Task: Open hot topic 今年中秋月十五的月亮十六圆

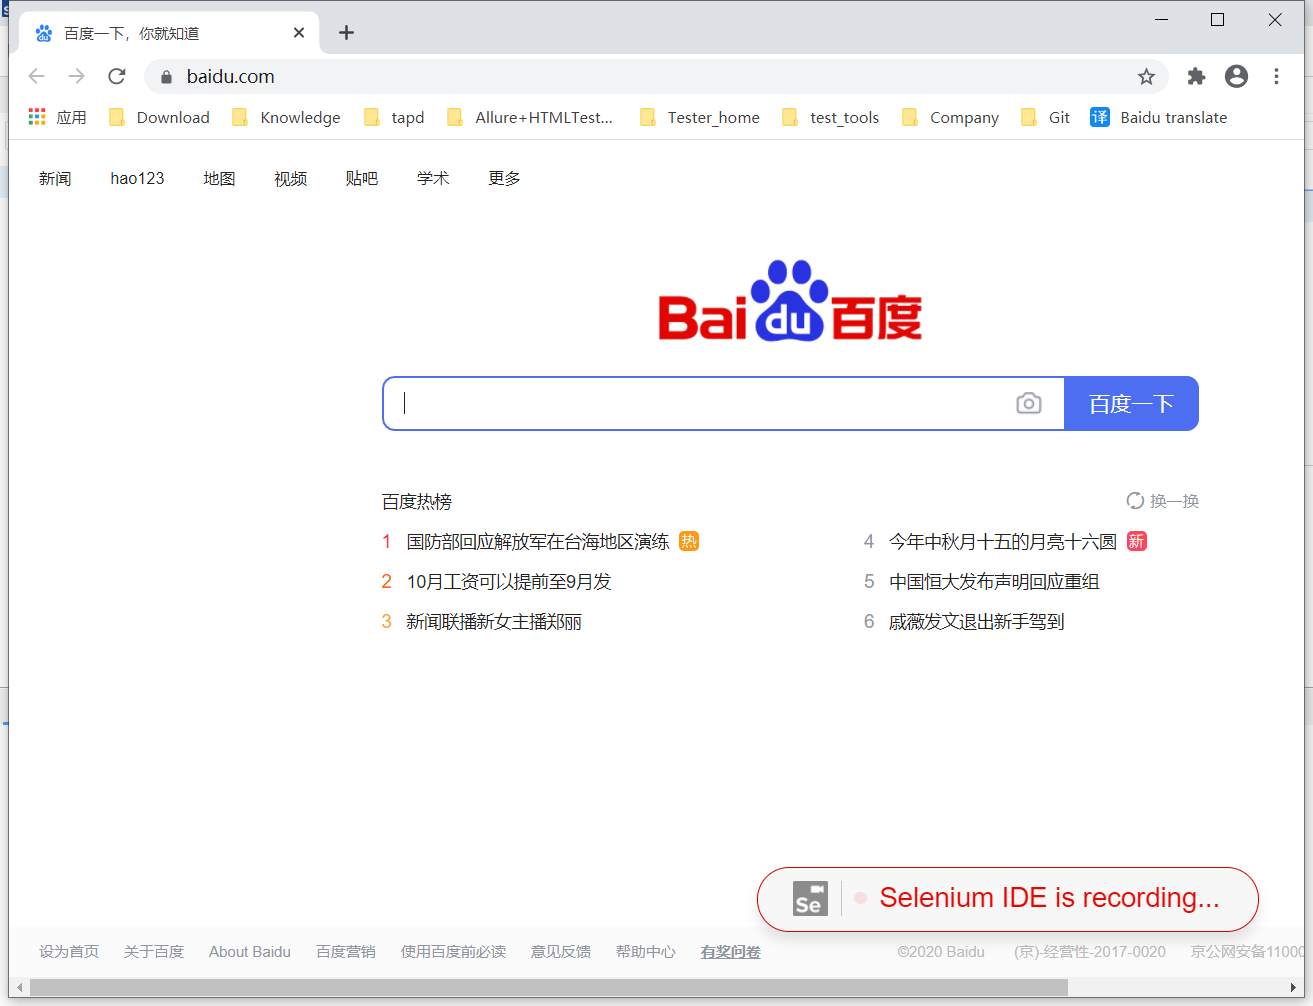Action: click(x=1003, y=541)
